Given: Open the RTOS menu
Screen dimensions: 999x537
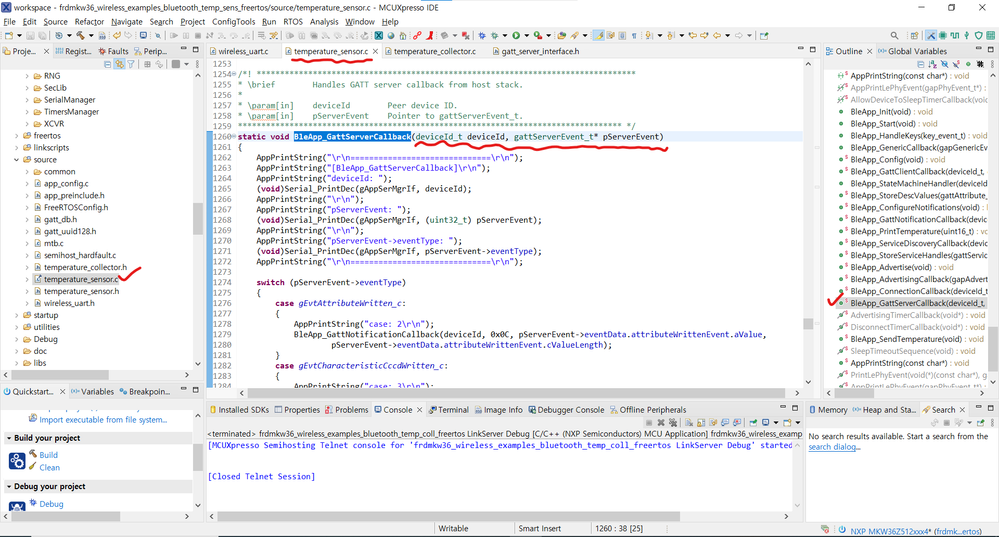Looking at the screenshot, I should point(293,22).
